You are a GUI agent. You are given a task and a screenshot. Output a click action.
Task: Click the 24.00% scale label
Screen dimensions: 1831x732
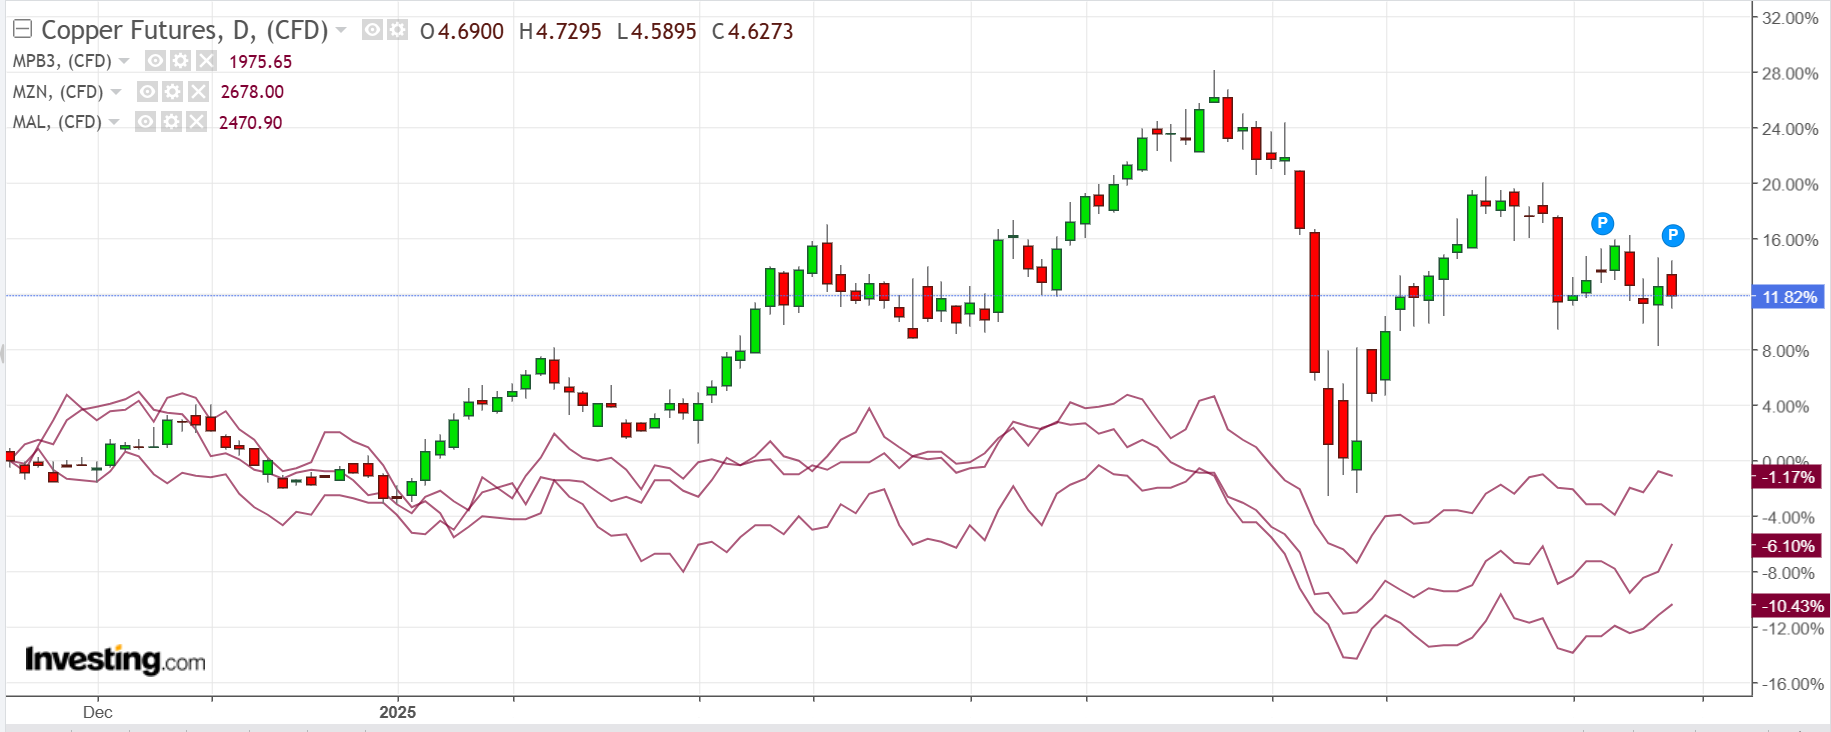(x=1790, y=129)
